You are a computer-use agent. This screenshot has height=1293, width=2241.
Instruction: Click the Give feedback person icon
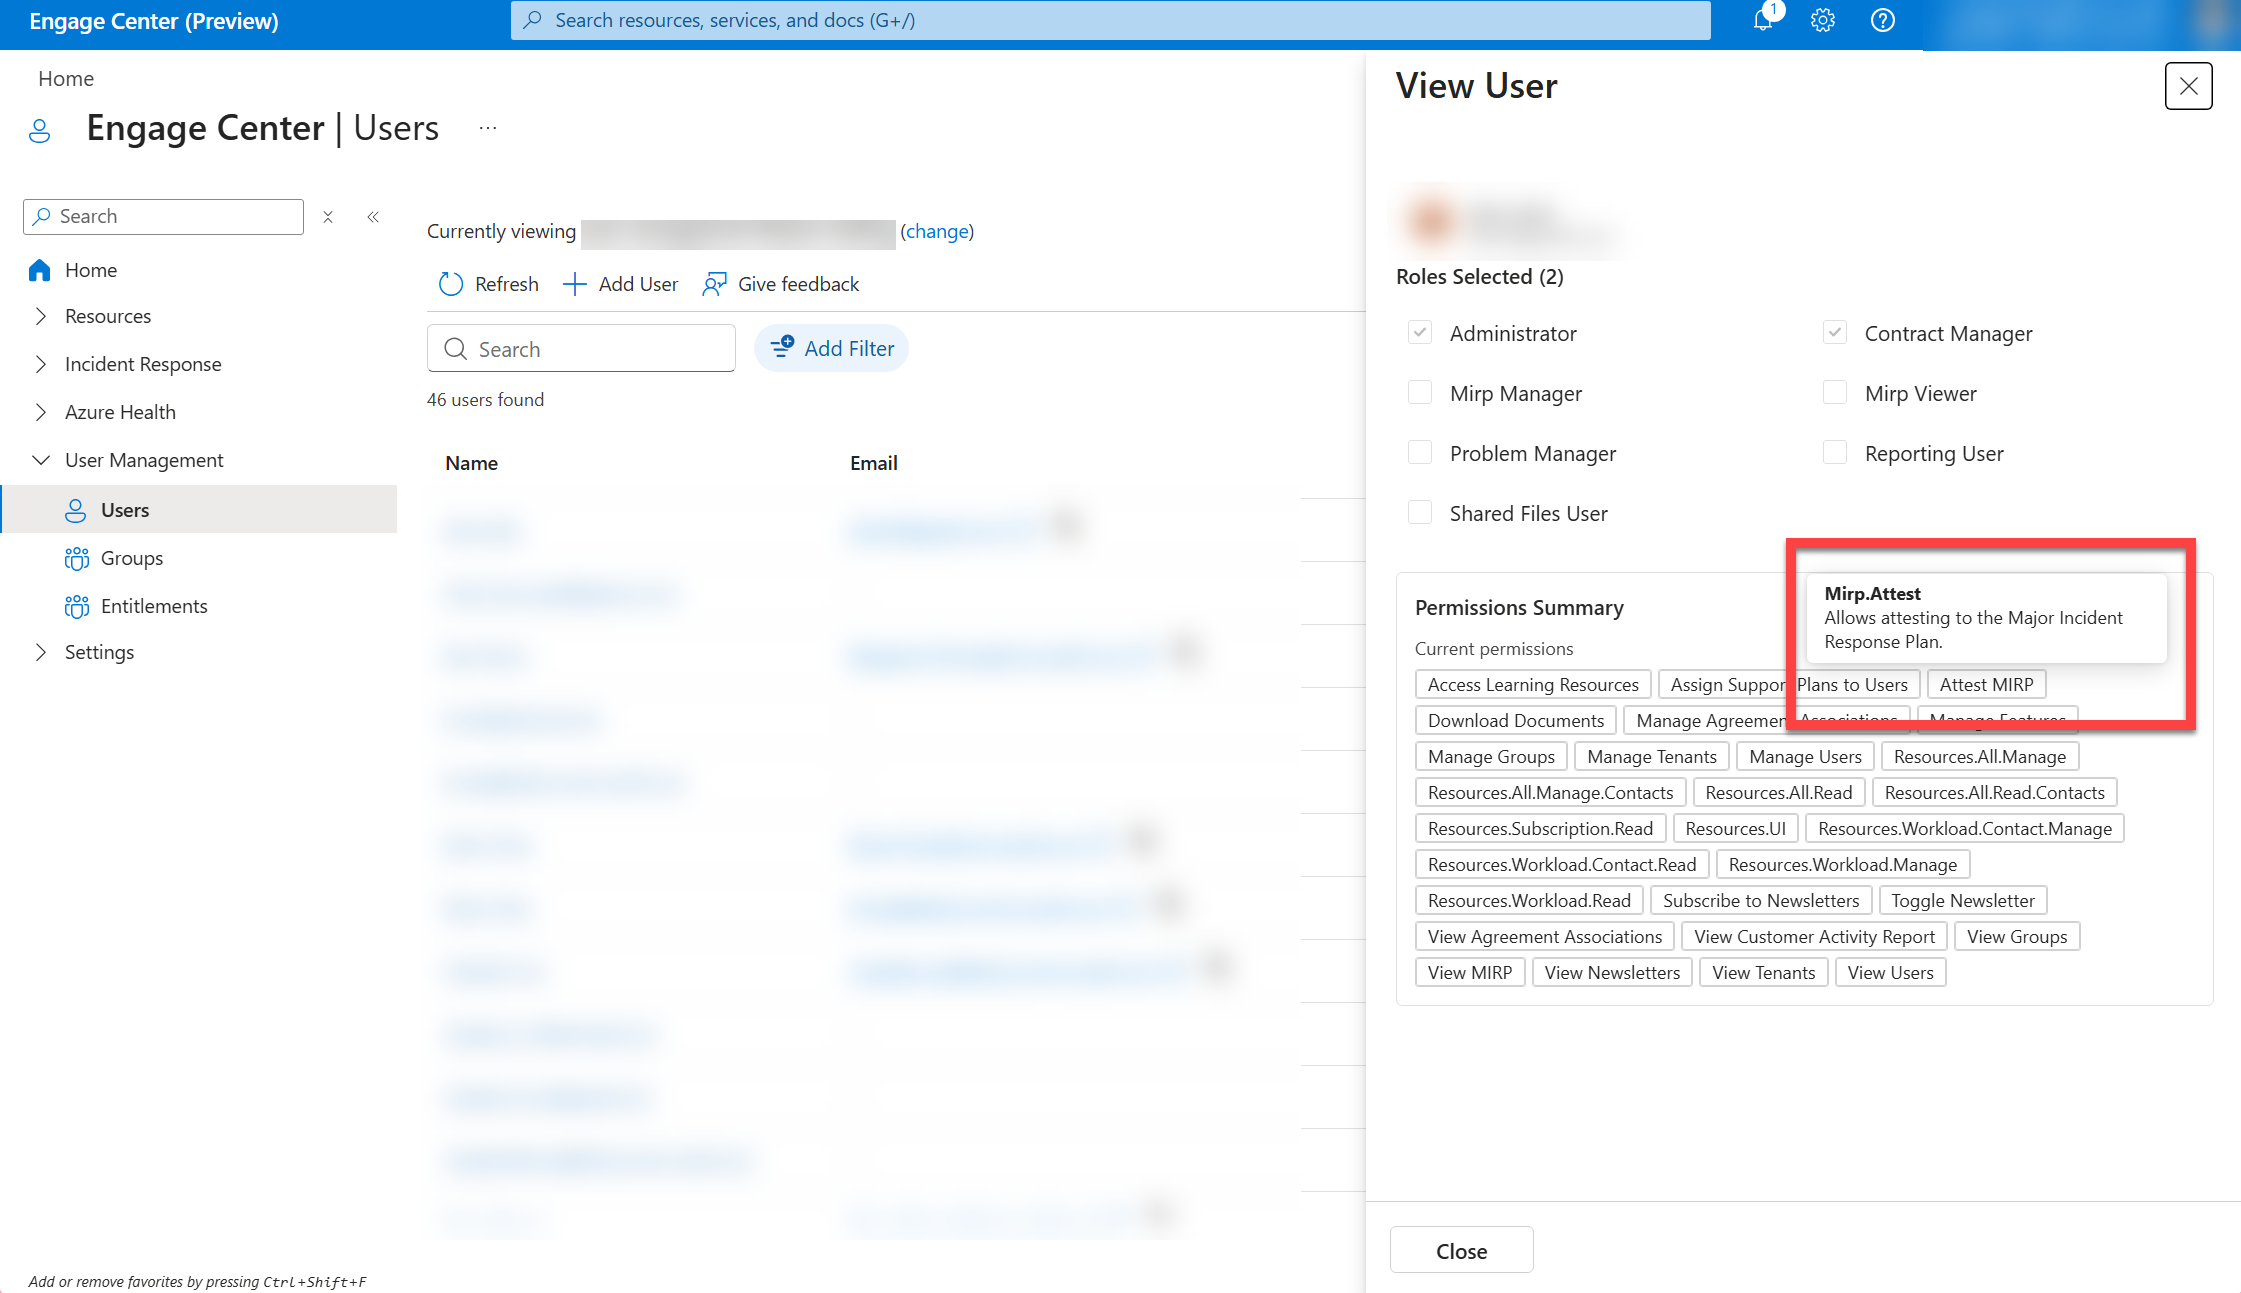click(x=714, y=284)
